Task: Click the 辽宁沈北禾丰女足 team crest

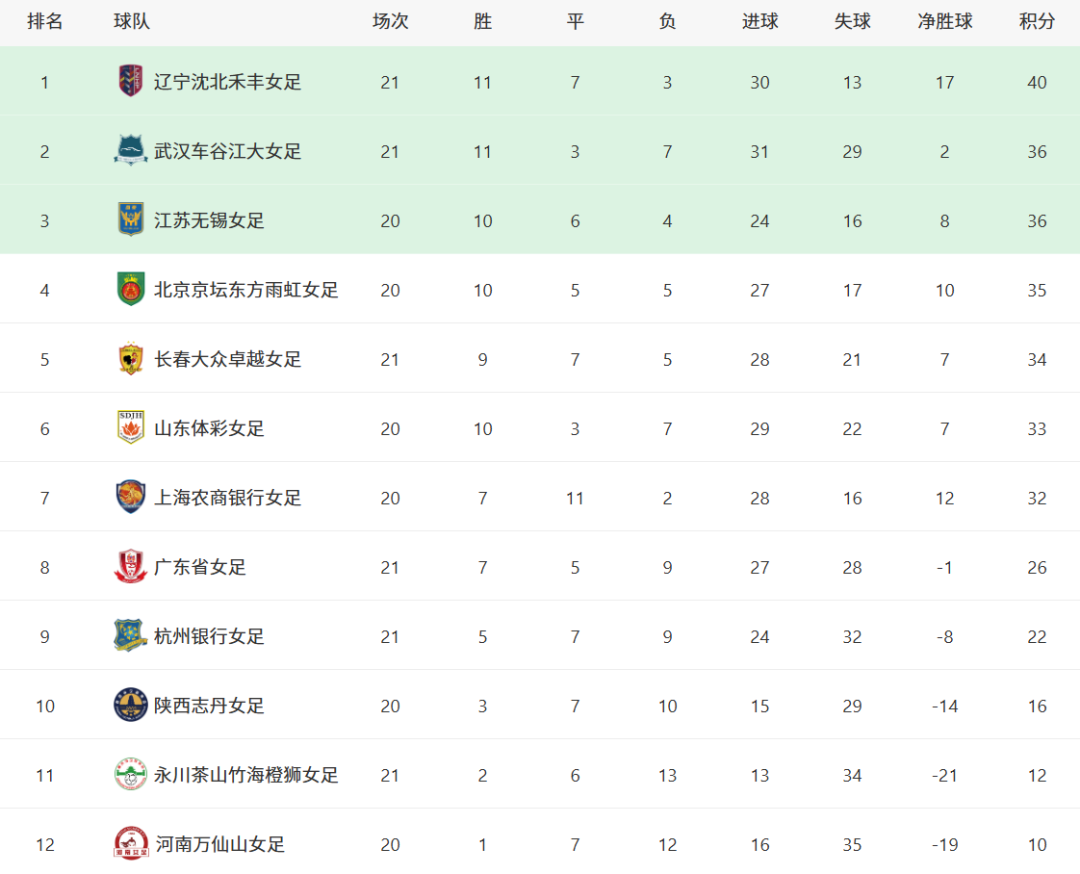Action: (x=130, y=81)
